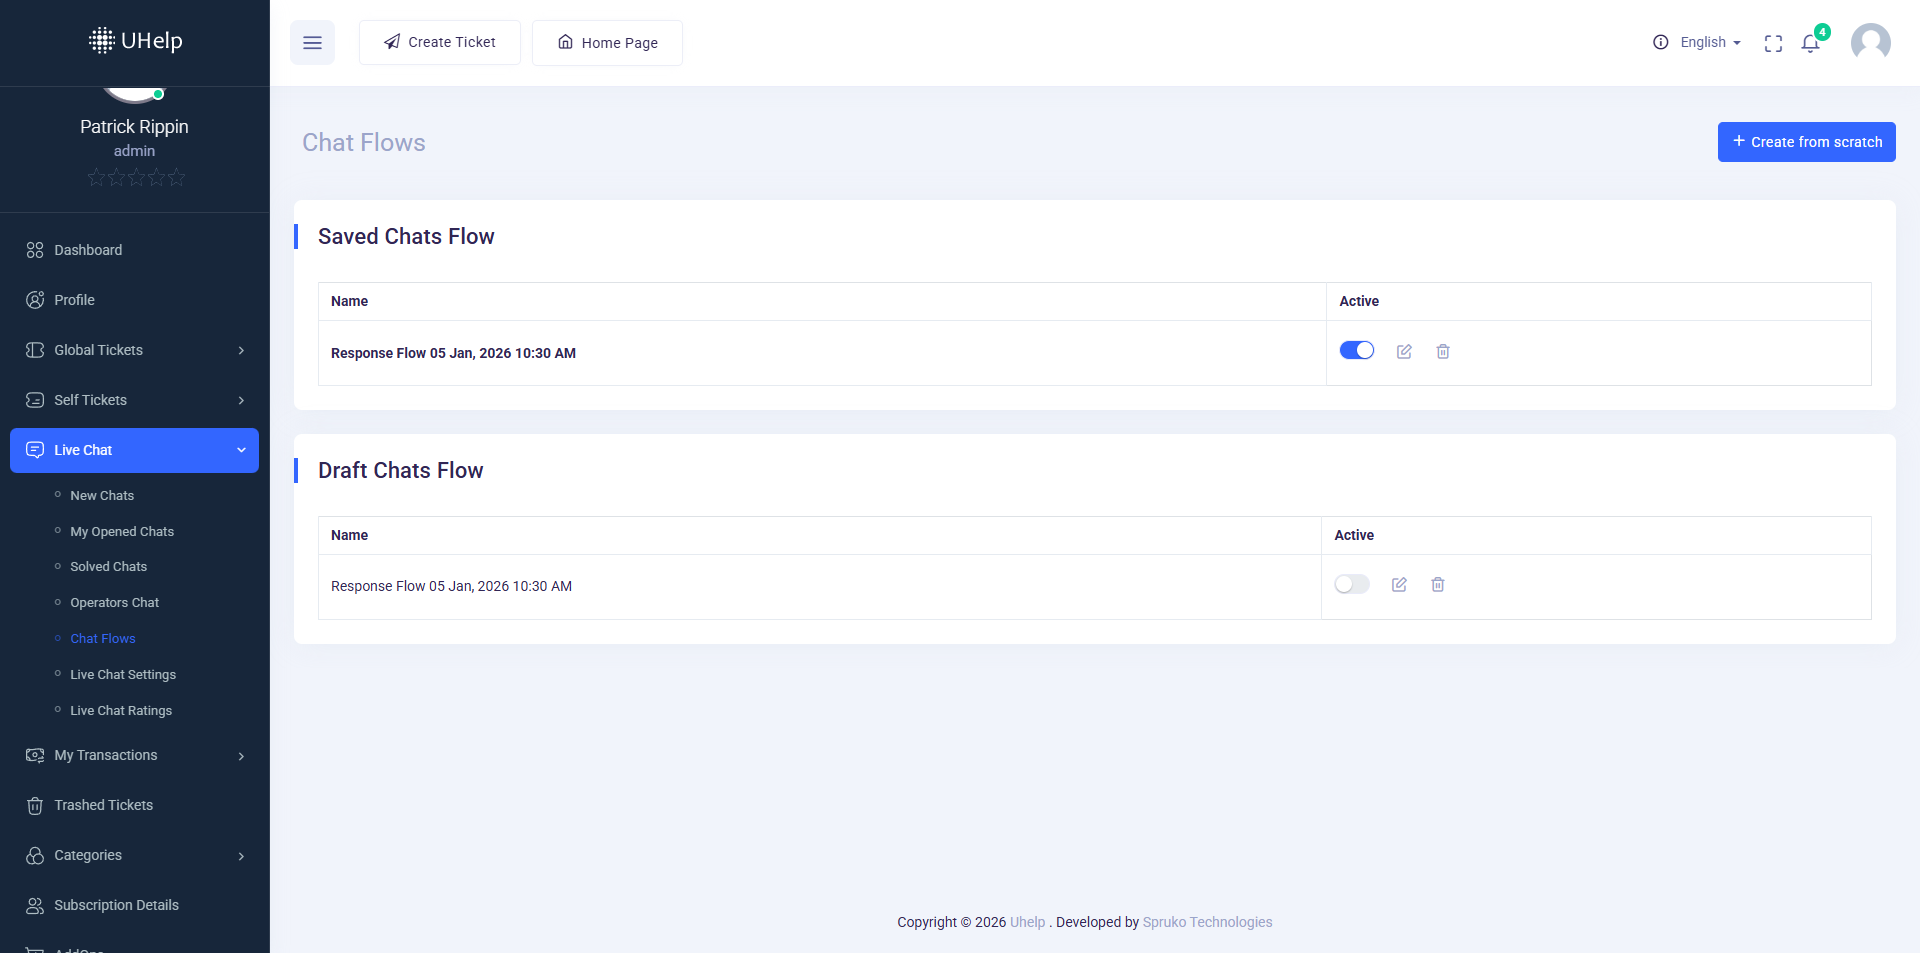1920x953 pixels.
Task: Edit the saved Response Flow
Action: coord(1404,351)
